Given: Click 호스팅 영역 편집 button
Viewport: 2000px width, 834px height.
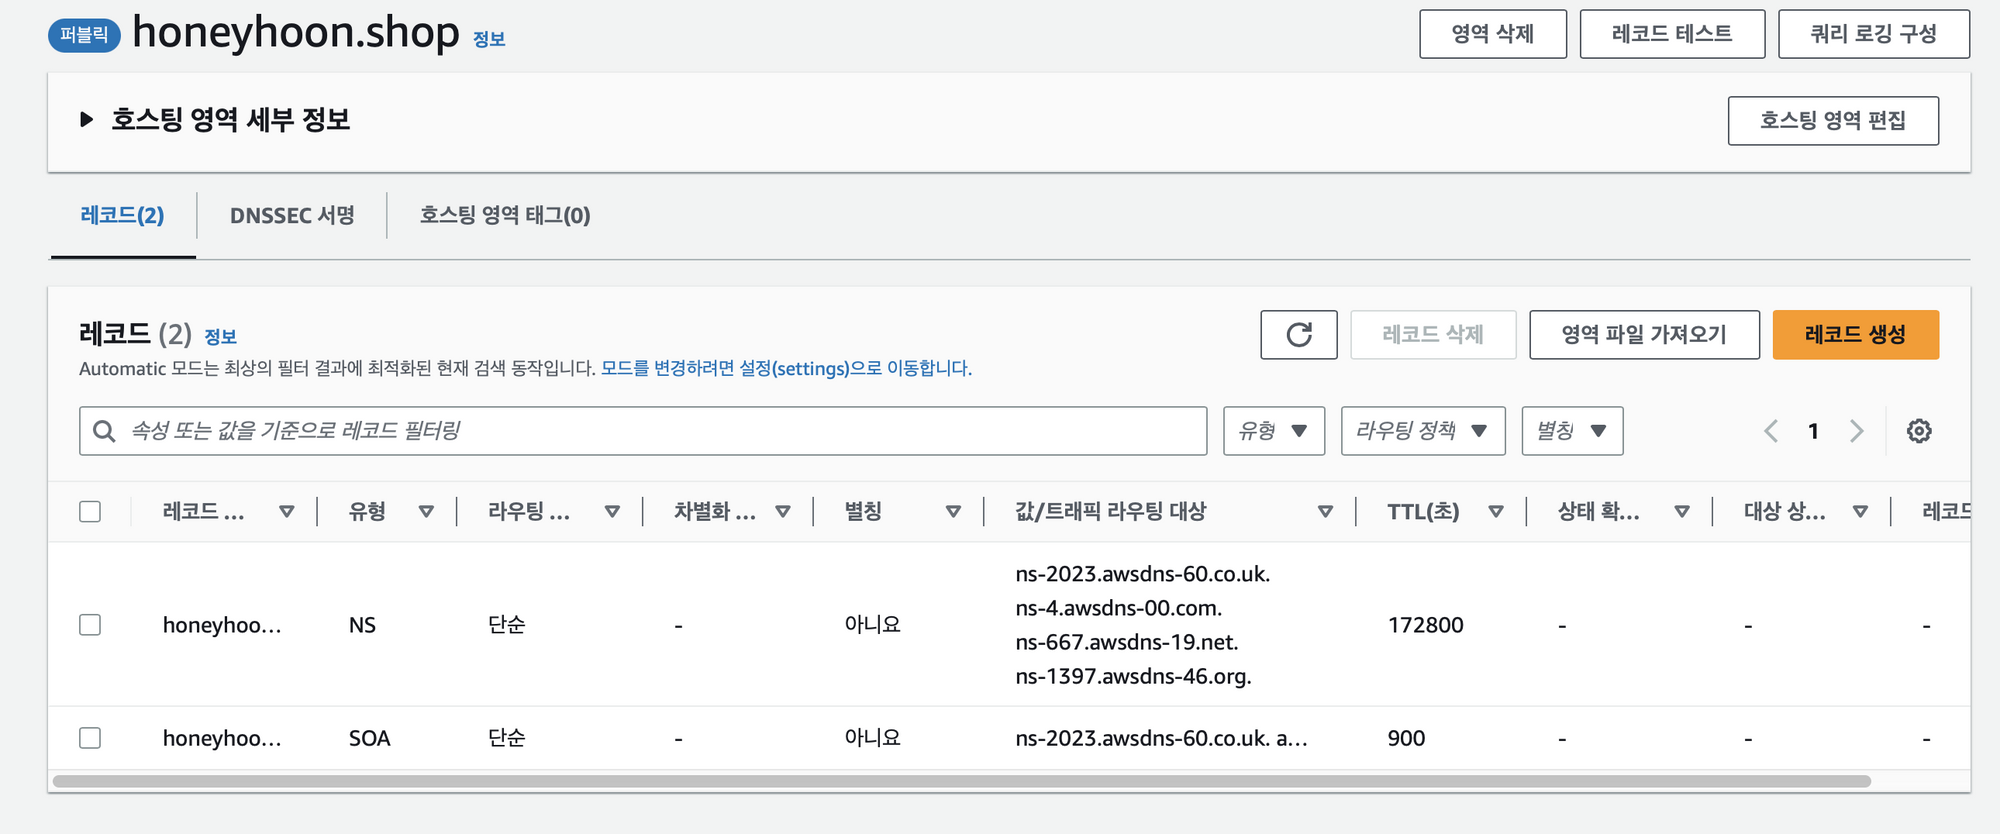Looking at the screenshot, I should [1833, 121].
